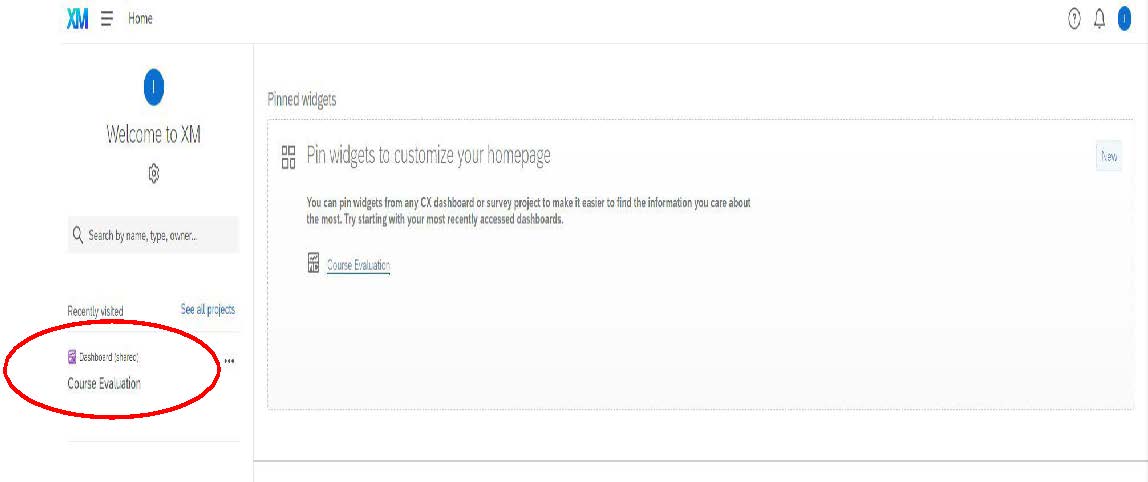Viewport: 1148px width, 482px height.
Task: Open Course Evaluation from Recently visited
Action: pyautogui.click(x=104, y=384)
